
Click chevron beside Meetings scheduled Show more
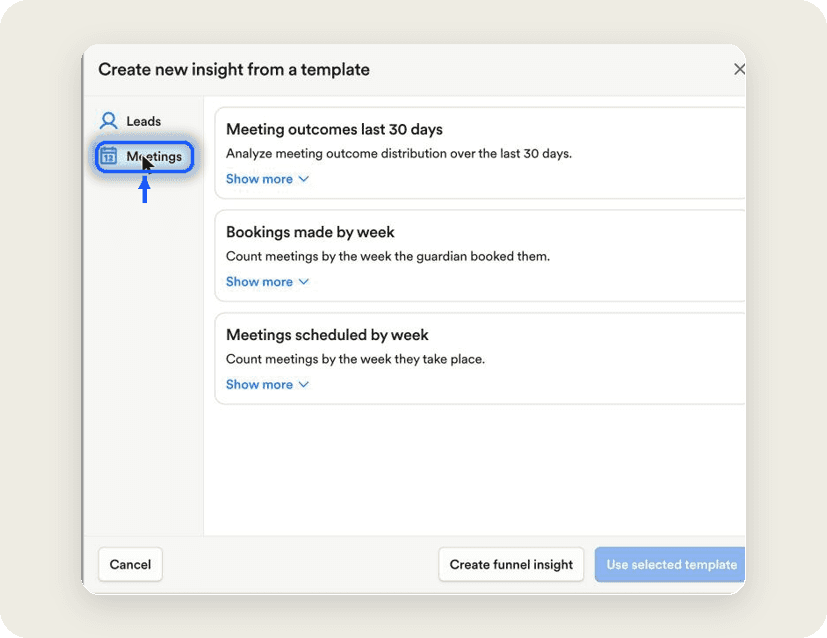(x=303, y=384)
